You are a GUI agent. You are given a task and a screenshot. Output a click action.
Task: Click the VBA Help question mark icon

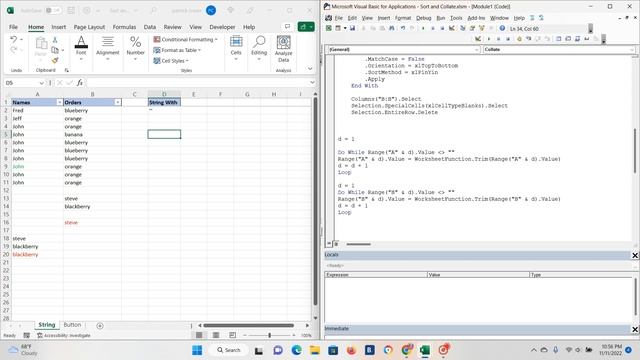point(502,28)
